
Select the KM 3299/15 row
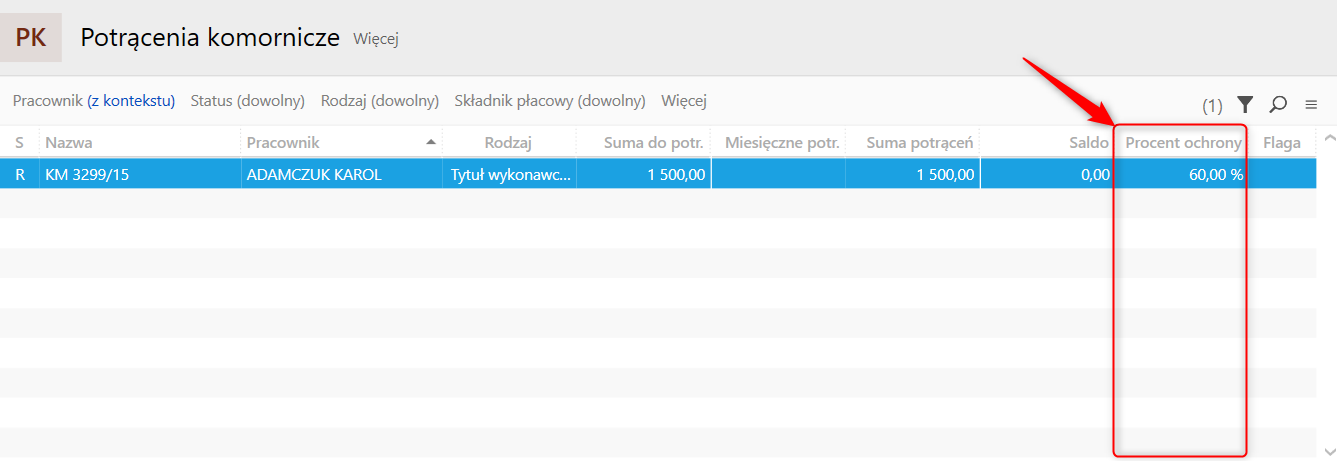click(x=658, y=174)
